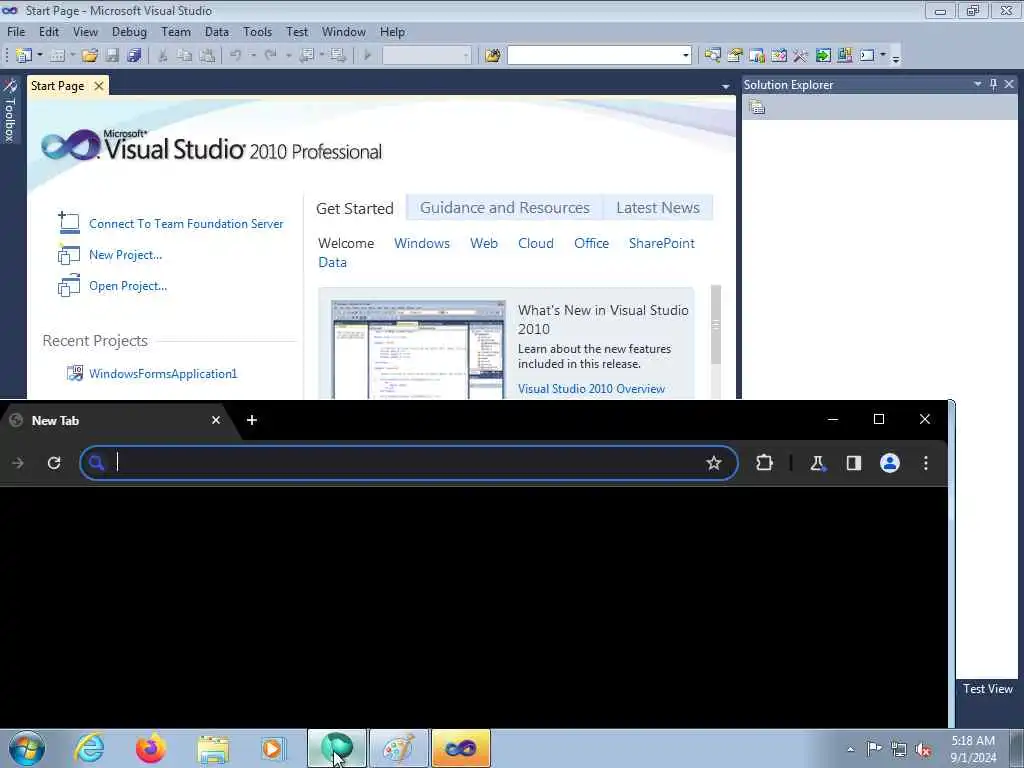Click the Cut scissors icon
1024x768 pixels.
click(x=163, y=56)
